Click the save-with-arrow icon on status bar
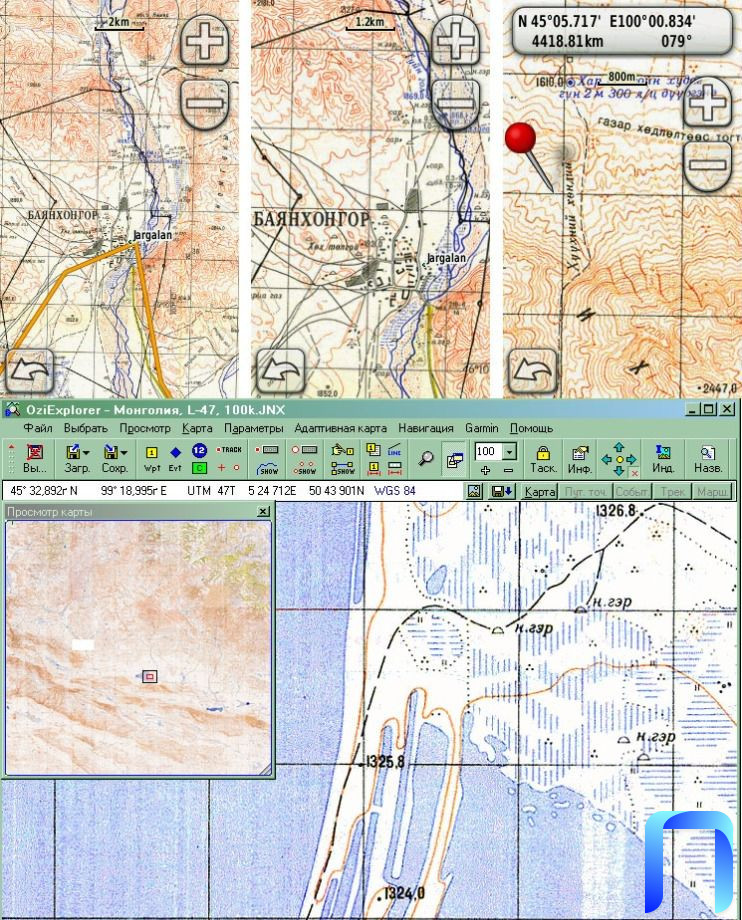 tap(502, 491)
